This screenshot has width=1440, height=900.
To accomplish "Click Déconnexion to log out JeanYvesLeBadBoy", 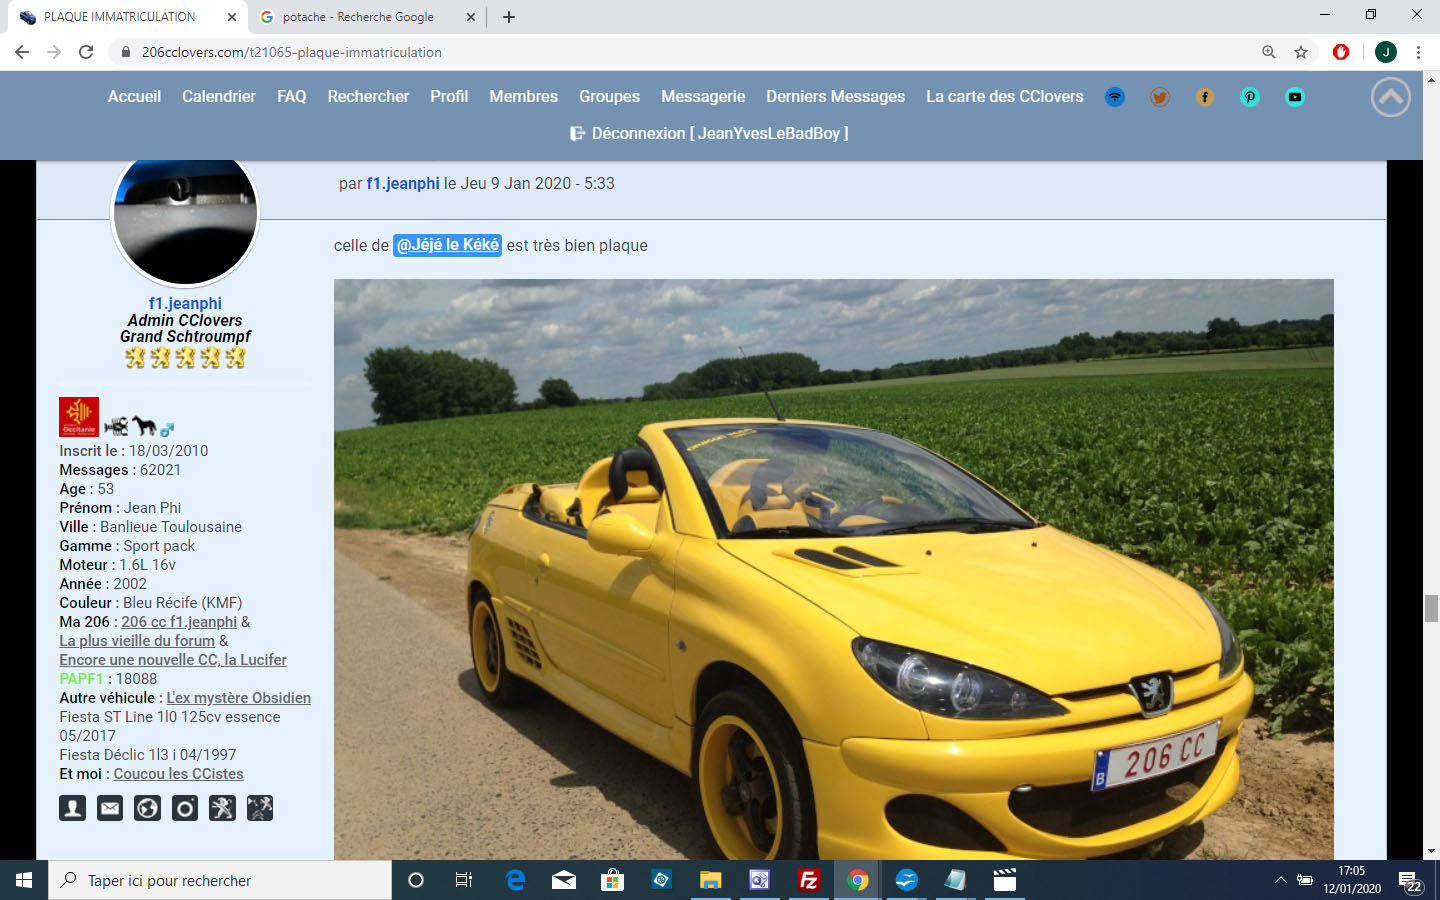I will (720, 133).
